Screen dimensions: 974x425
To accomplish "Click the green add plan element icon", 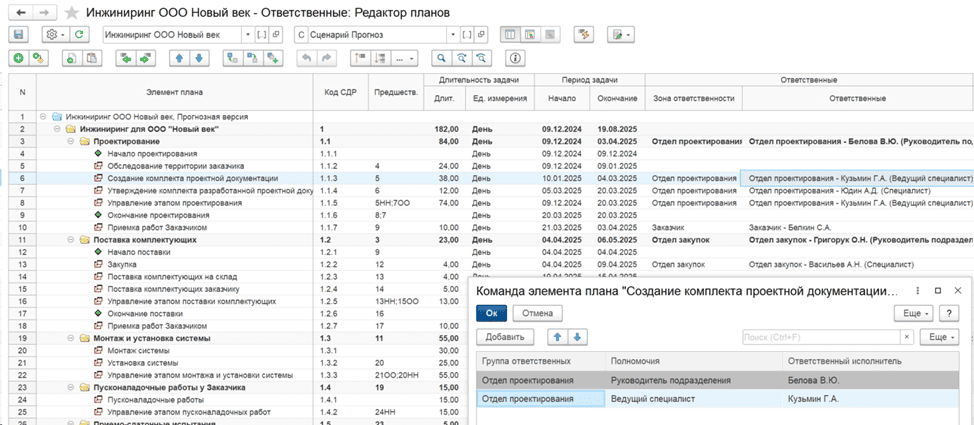I will (x=18, y=58).
